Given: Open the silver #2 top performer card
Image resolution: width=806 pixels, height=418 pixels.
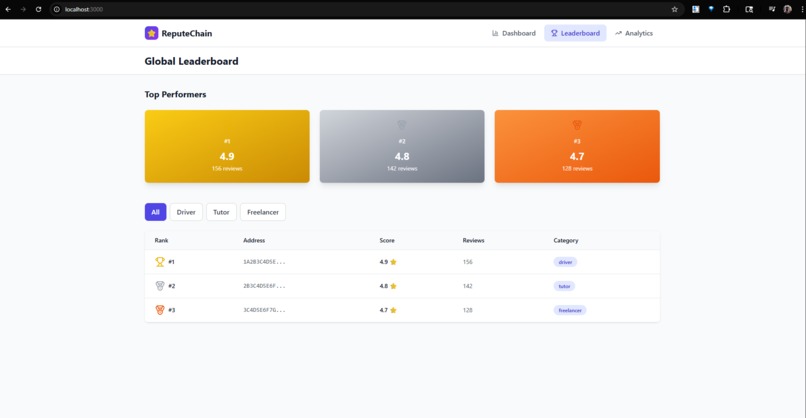Looking at the screenshot, I should click(402, 146).
